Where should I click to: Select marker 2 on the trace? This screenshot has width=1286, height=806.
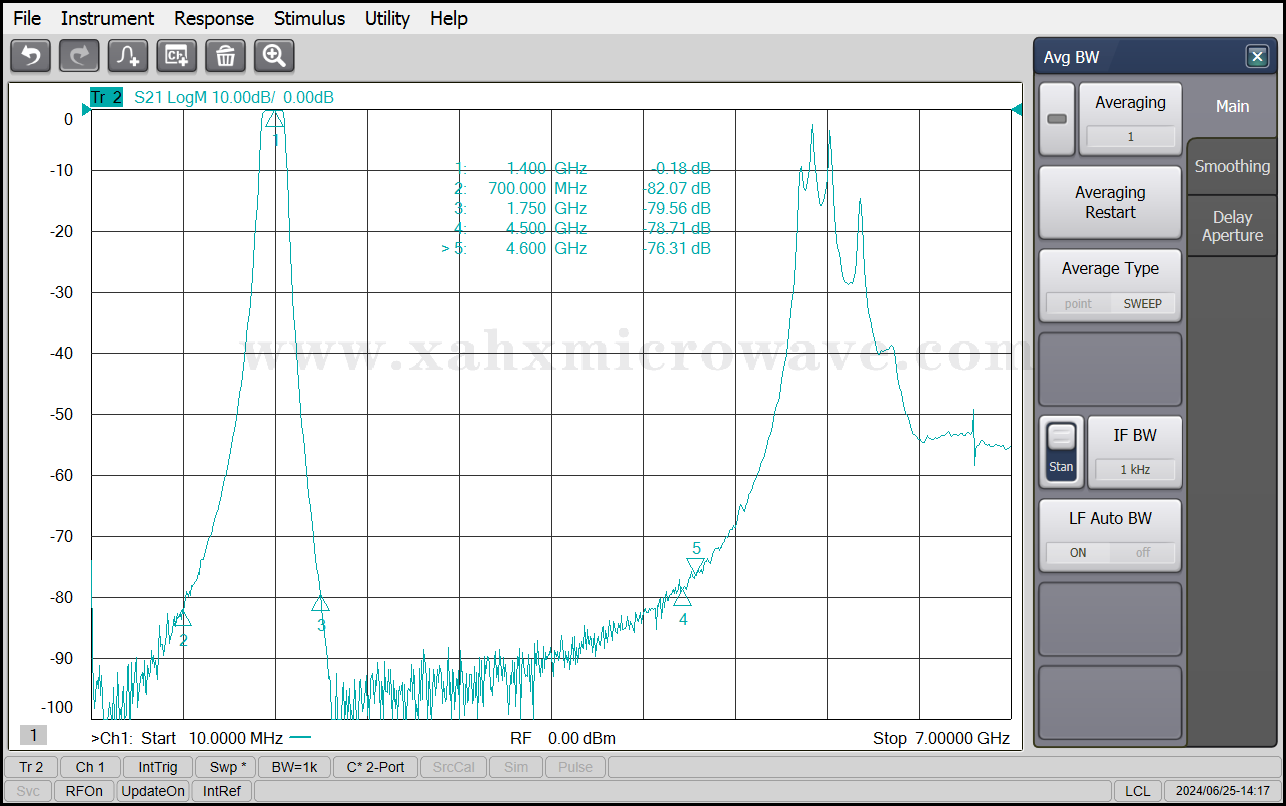pyautogui.click(x=183, y=619)
